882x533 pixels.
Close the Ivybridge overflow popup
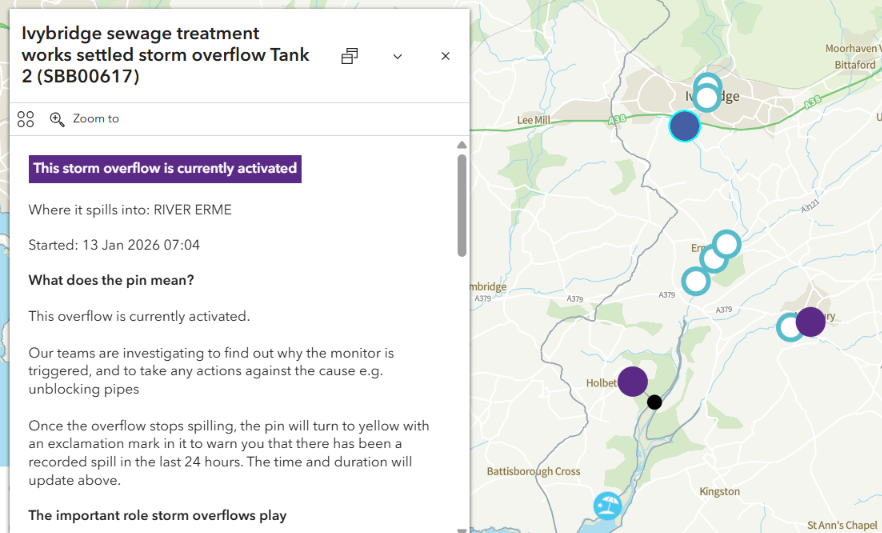pyautogui.click(x=446, y=56)
